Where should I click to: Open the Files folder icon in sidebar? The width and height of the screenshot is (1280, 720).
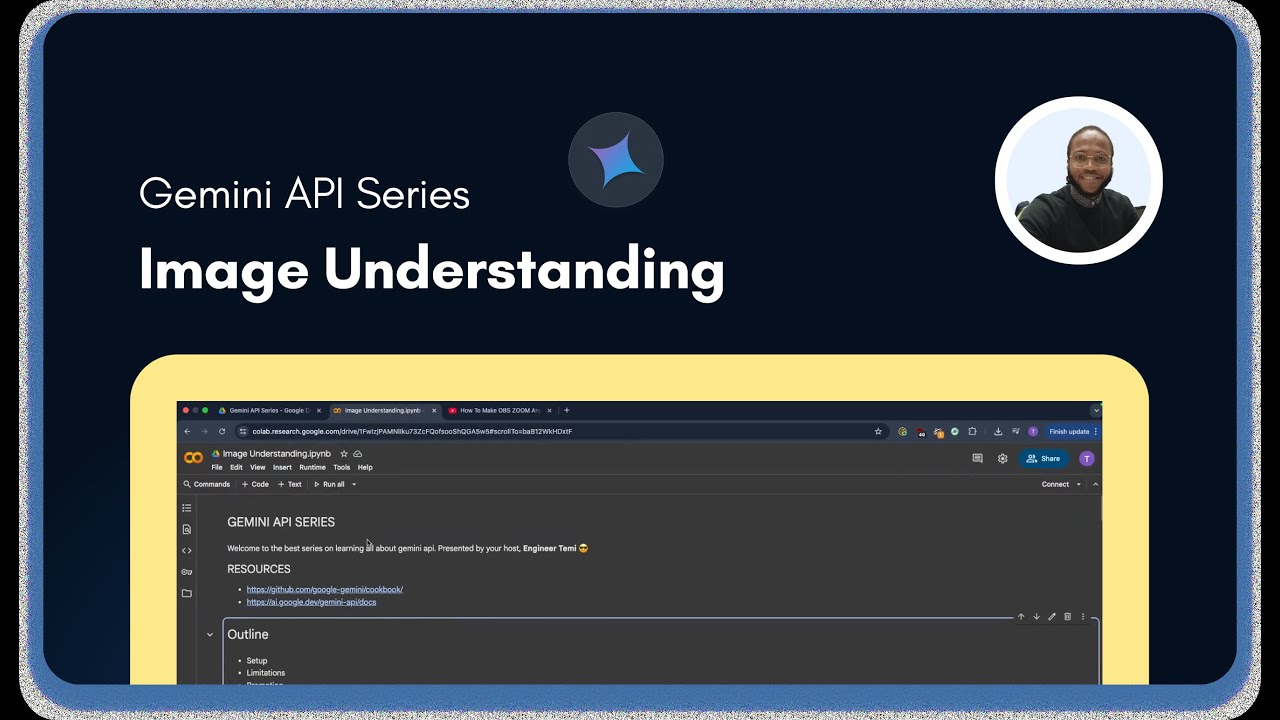click(x=186, y=593)
